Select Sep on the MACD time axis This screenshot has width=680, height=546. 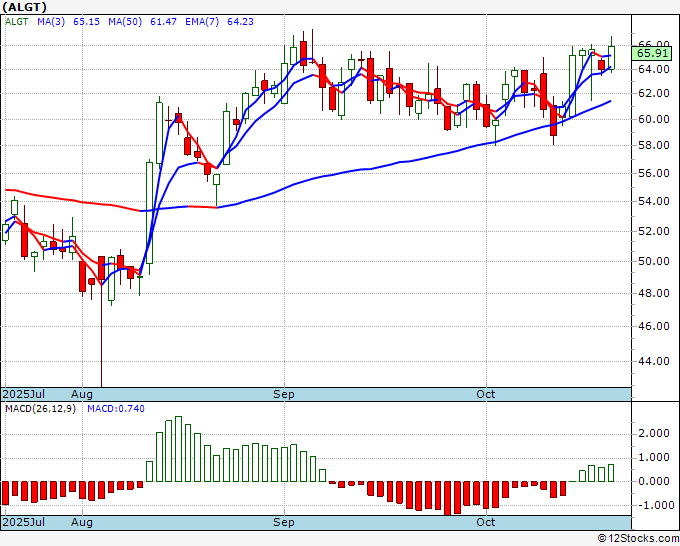pos(284,522)
